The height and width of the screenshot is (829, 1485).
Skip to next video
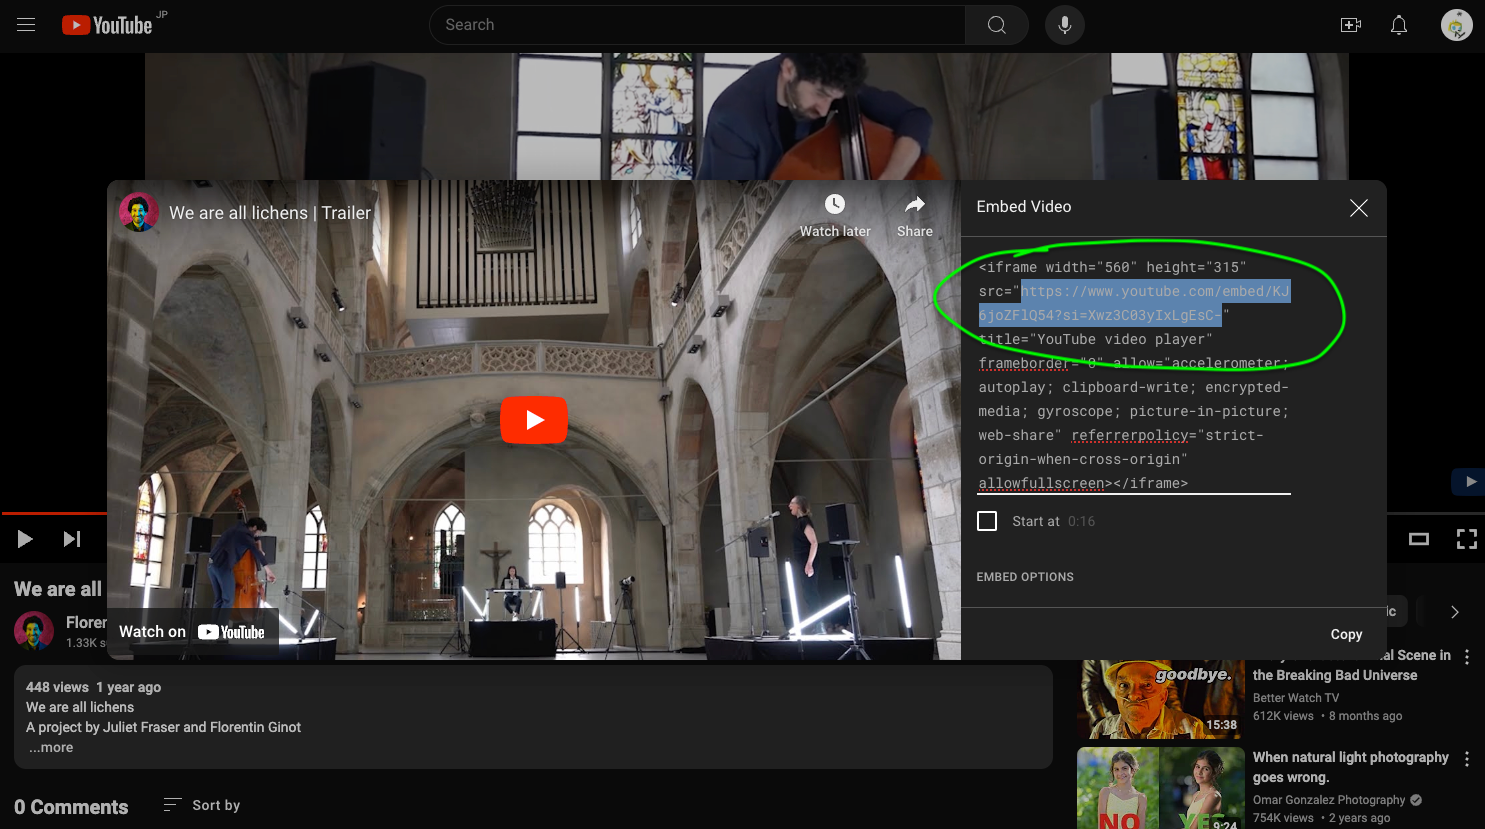[72, 539]
